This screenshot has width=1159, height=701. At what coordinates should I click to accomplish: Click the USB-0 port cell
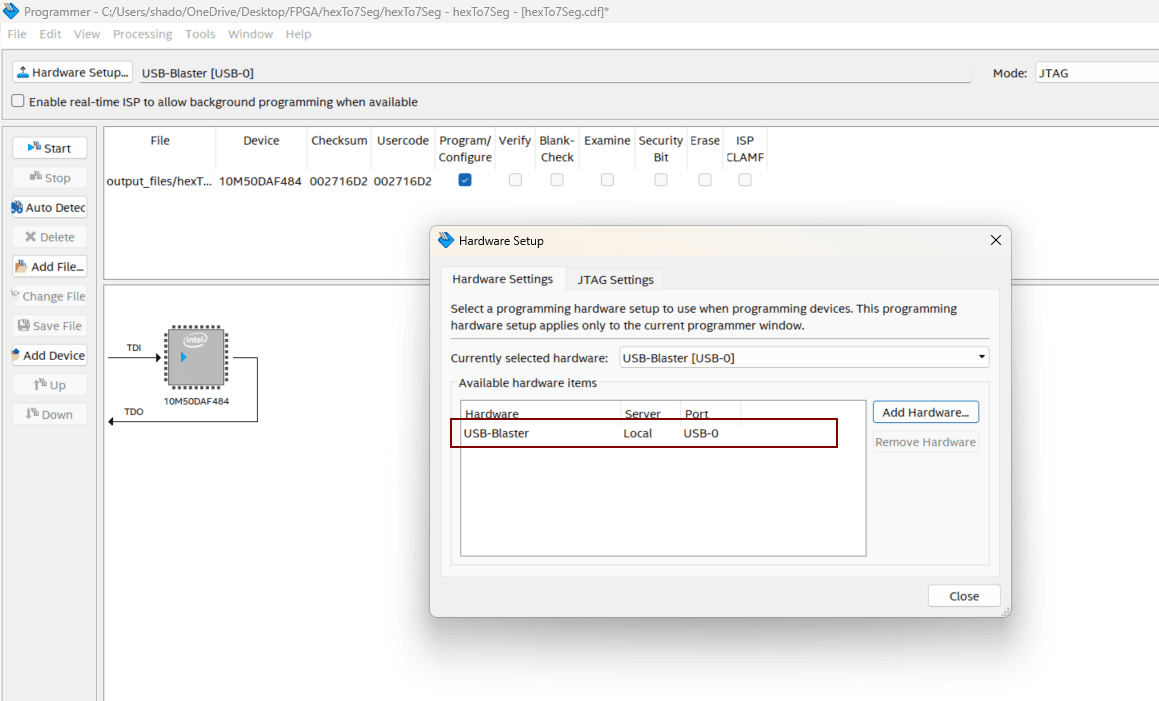[x=701, y=433]
